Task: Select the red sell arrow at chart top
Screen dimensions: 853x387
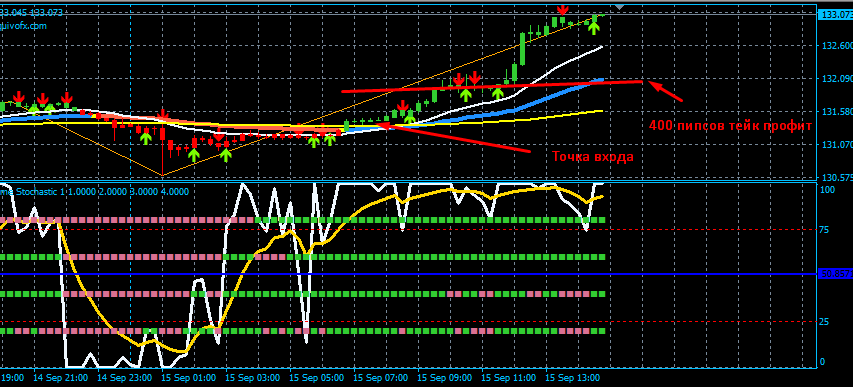Action: pos(563,9)
